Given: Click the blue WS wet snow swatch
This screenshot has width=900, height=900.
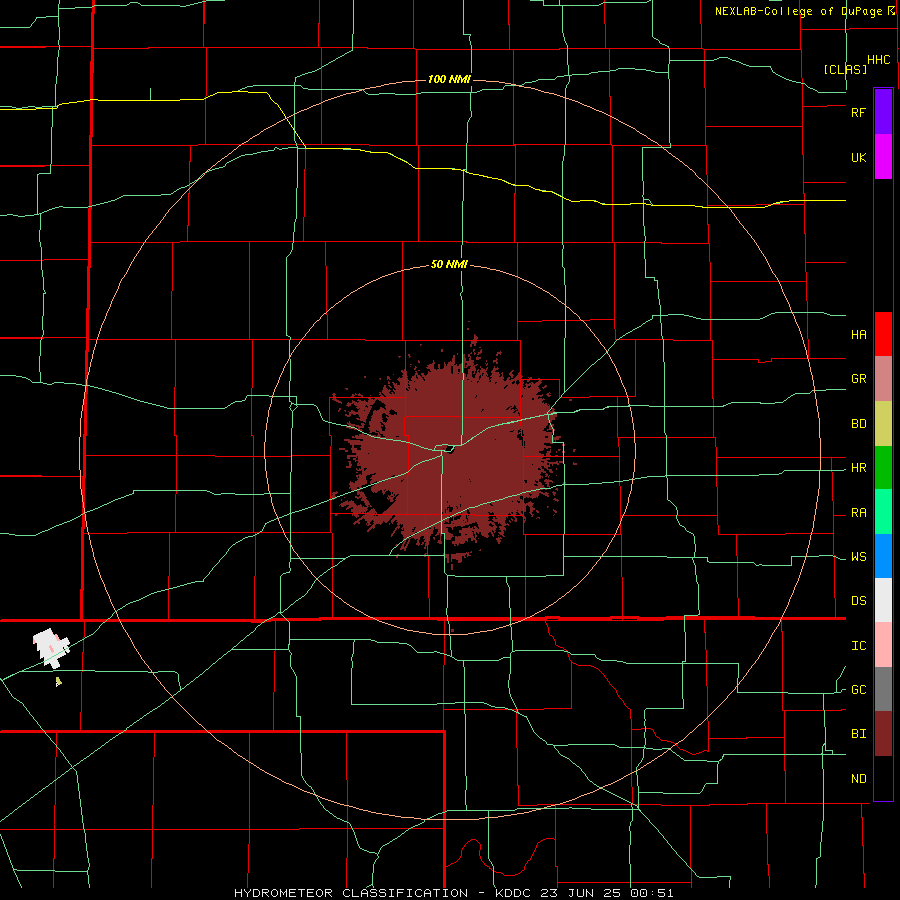Looking at the screenshot, I should tap(883, 556).
